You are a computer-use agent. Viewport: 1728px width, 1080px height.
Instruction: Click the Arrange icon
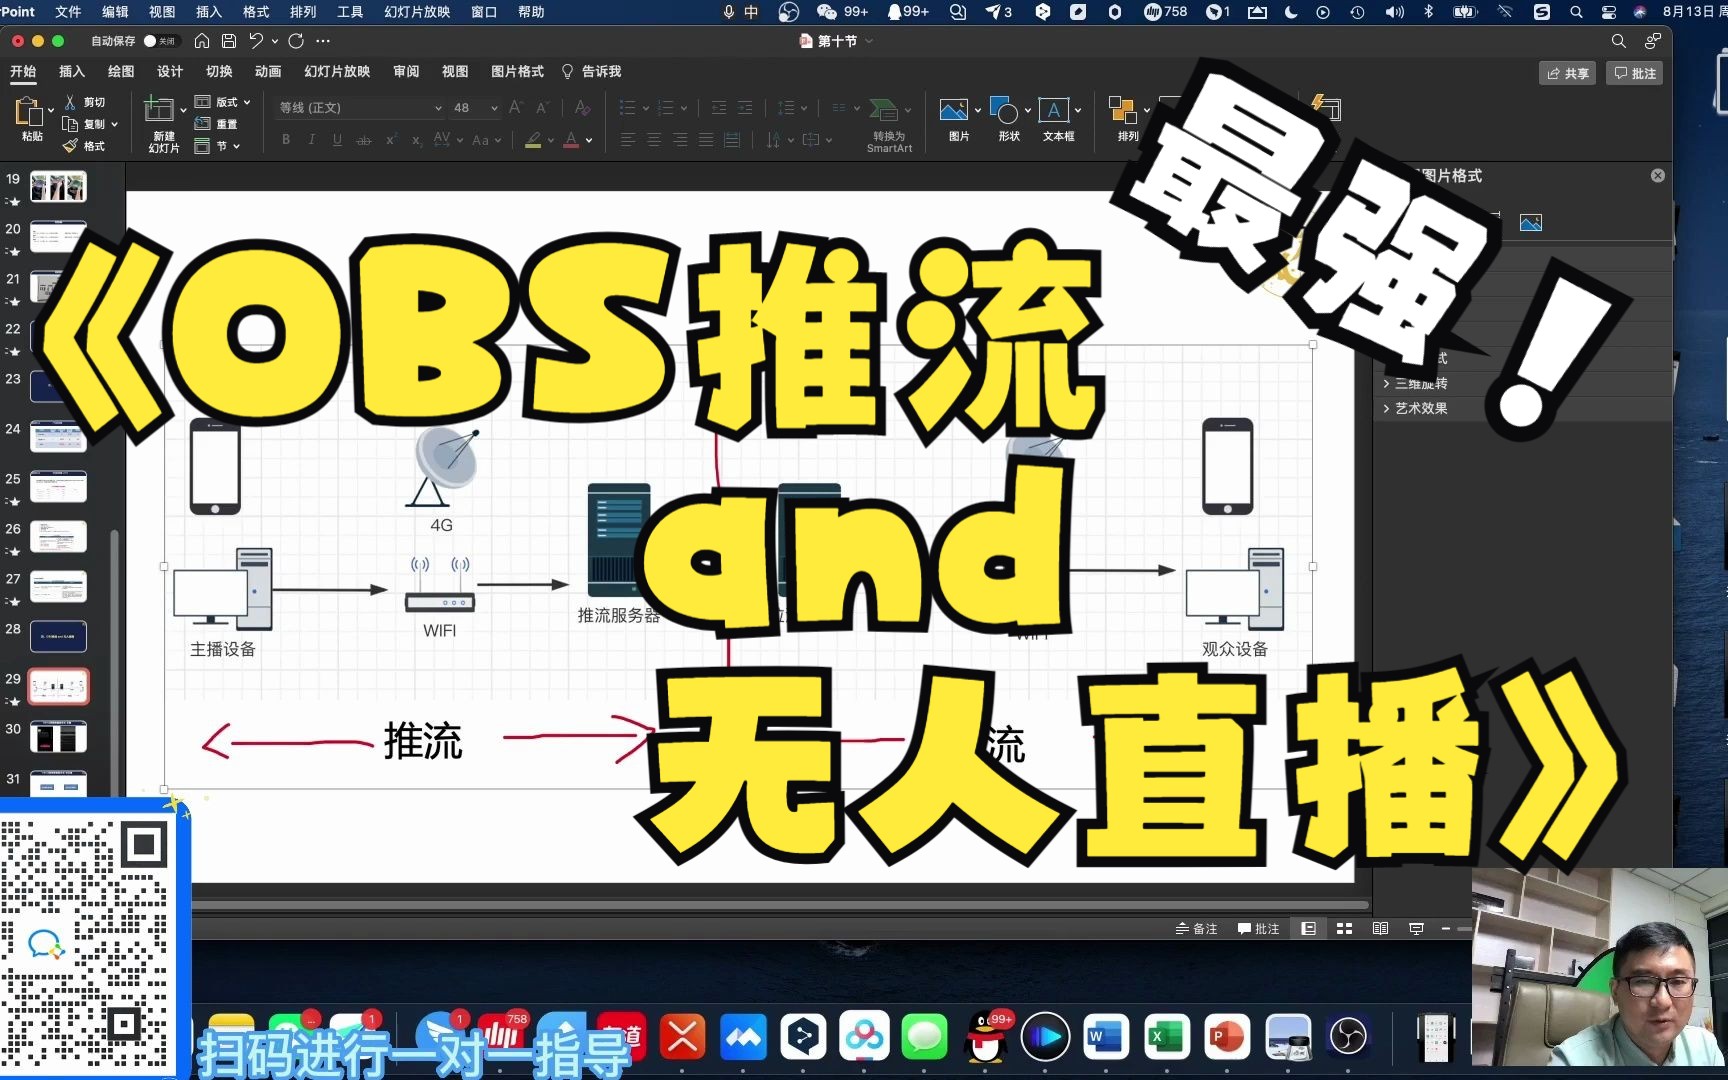tap(1123, 110)
